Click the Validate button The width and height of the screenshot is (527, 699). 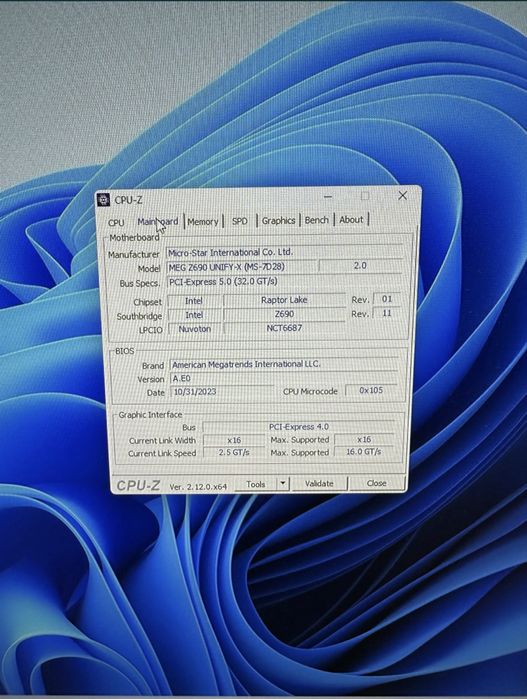pos(319,484)
